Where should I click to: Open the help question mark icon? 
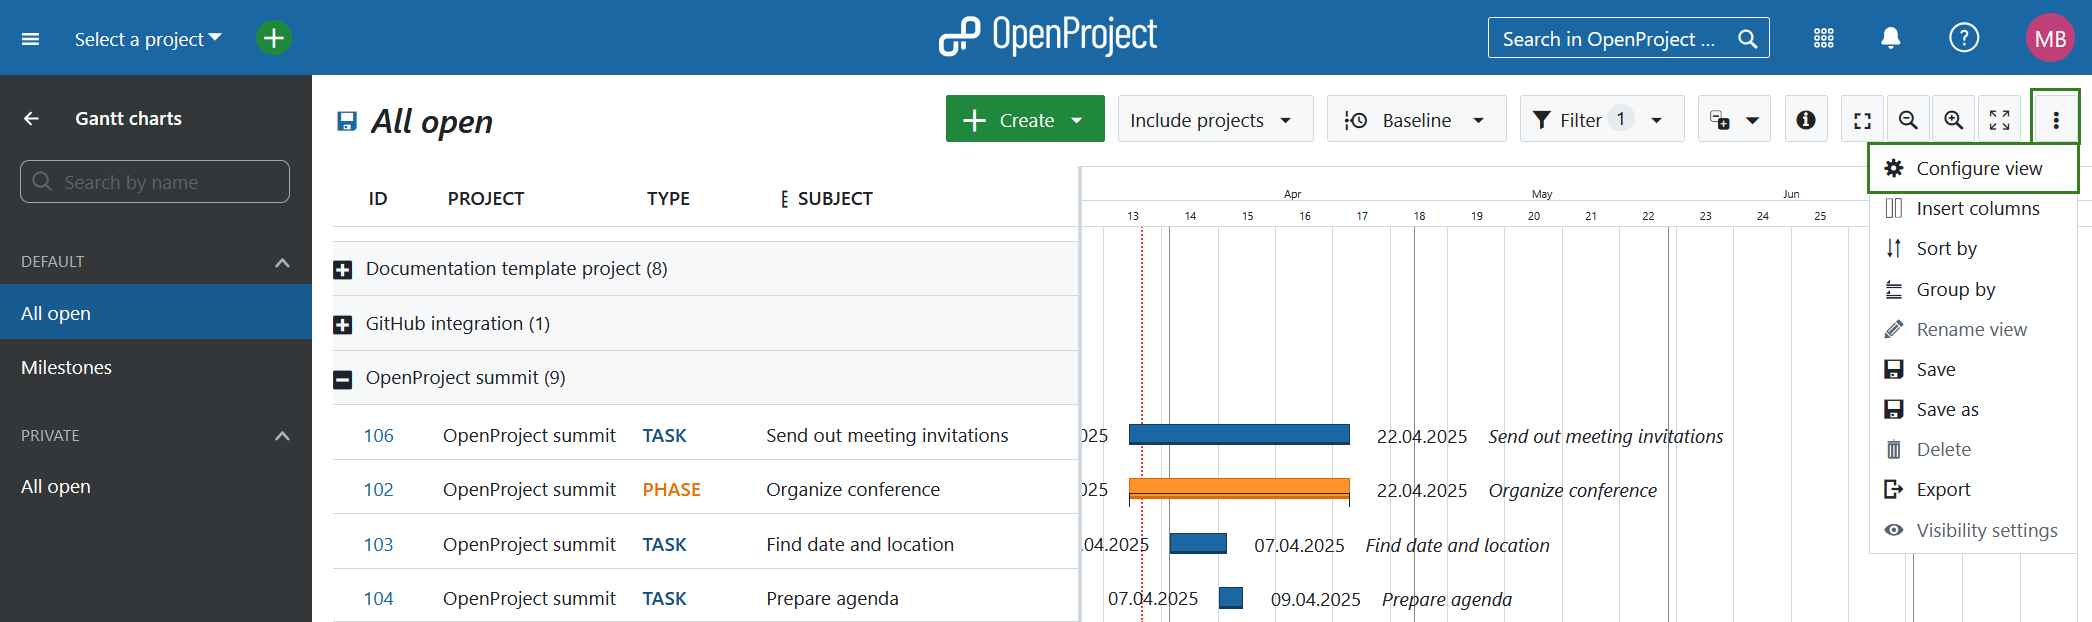[1964, 38]
